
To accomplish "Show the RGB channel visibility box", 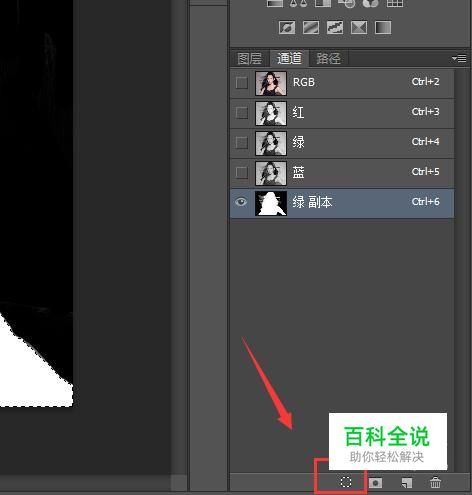I will pos(242,82).
